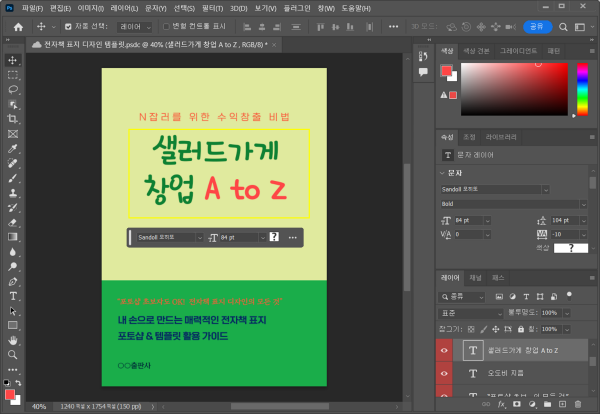This screenshot has height=414, width=600.
Task: Click the delete layer trash icon
Action: tap(577, 405)
